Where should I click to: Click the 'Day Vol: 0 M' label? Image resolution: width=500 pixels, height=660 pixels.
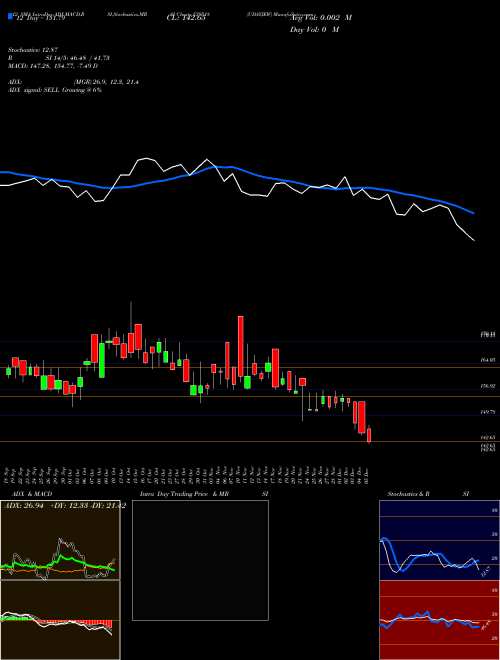pos(314,29)
